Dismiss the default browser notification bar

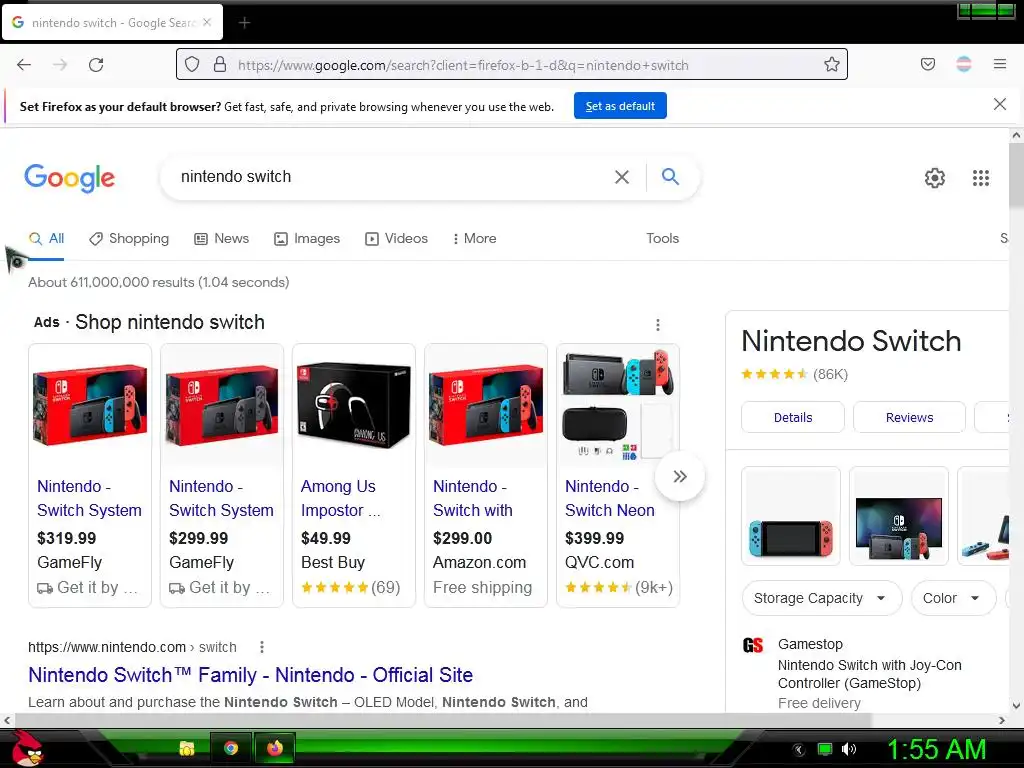pos(1000,104)
